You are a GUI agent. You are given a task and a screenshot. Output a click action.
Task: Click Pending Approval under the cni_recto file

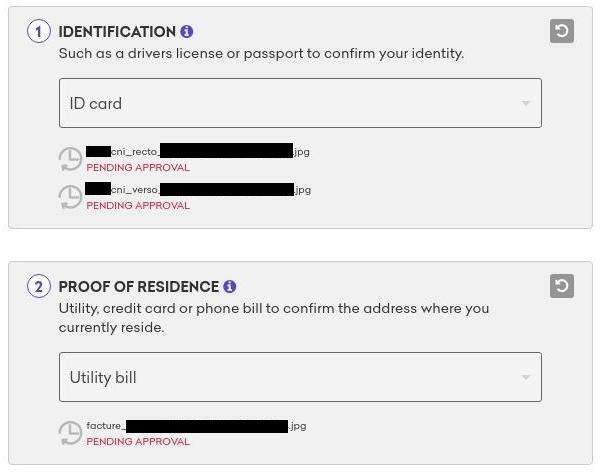pyautogui.click(x=138, y=168)
